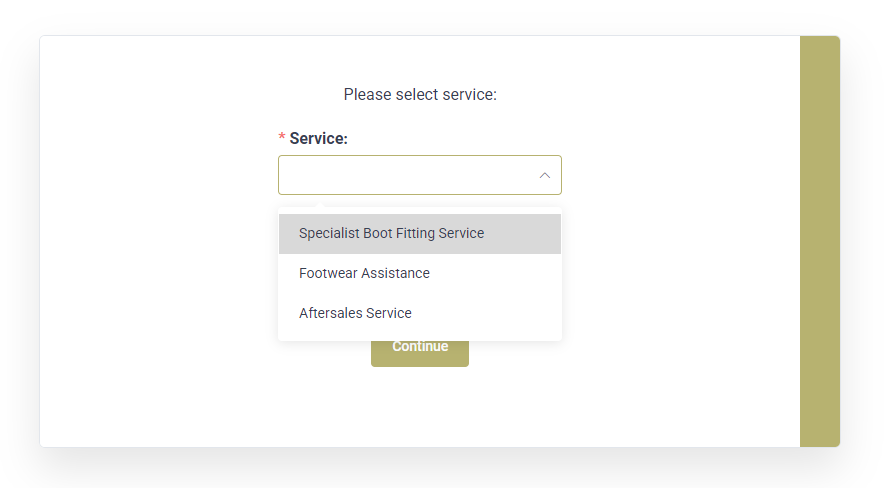Image resolution: width=884 pixels, height=488 pixels.
Task: Choose Footwear Assistance from the list
Action: point(420,273)
